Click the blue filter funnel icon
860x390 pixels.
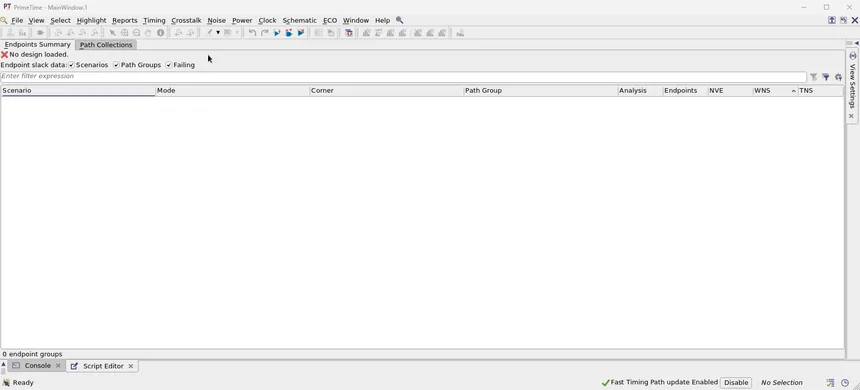click(826, 77)
